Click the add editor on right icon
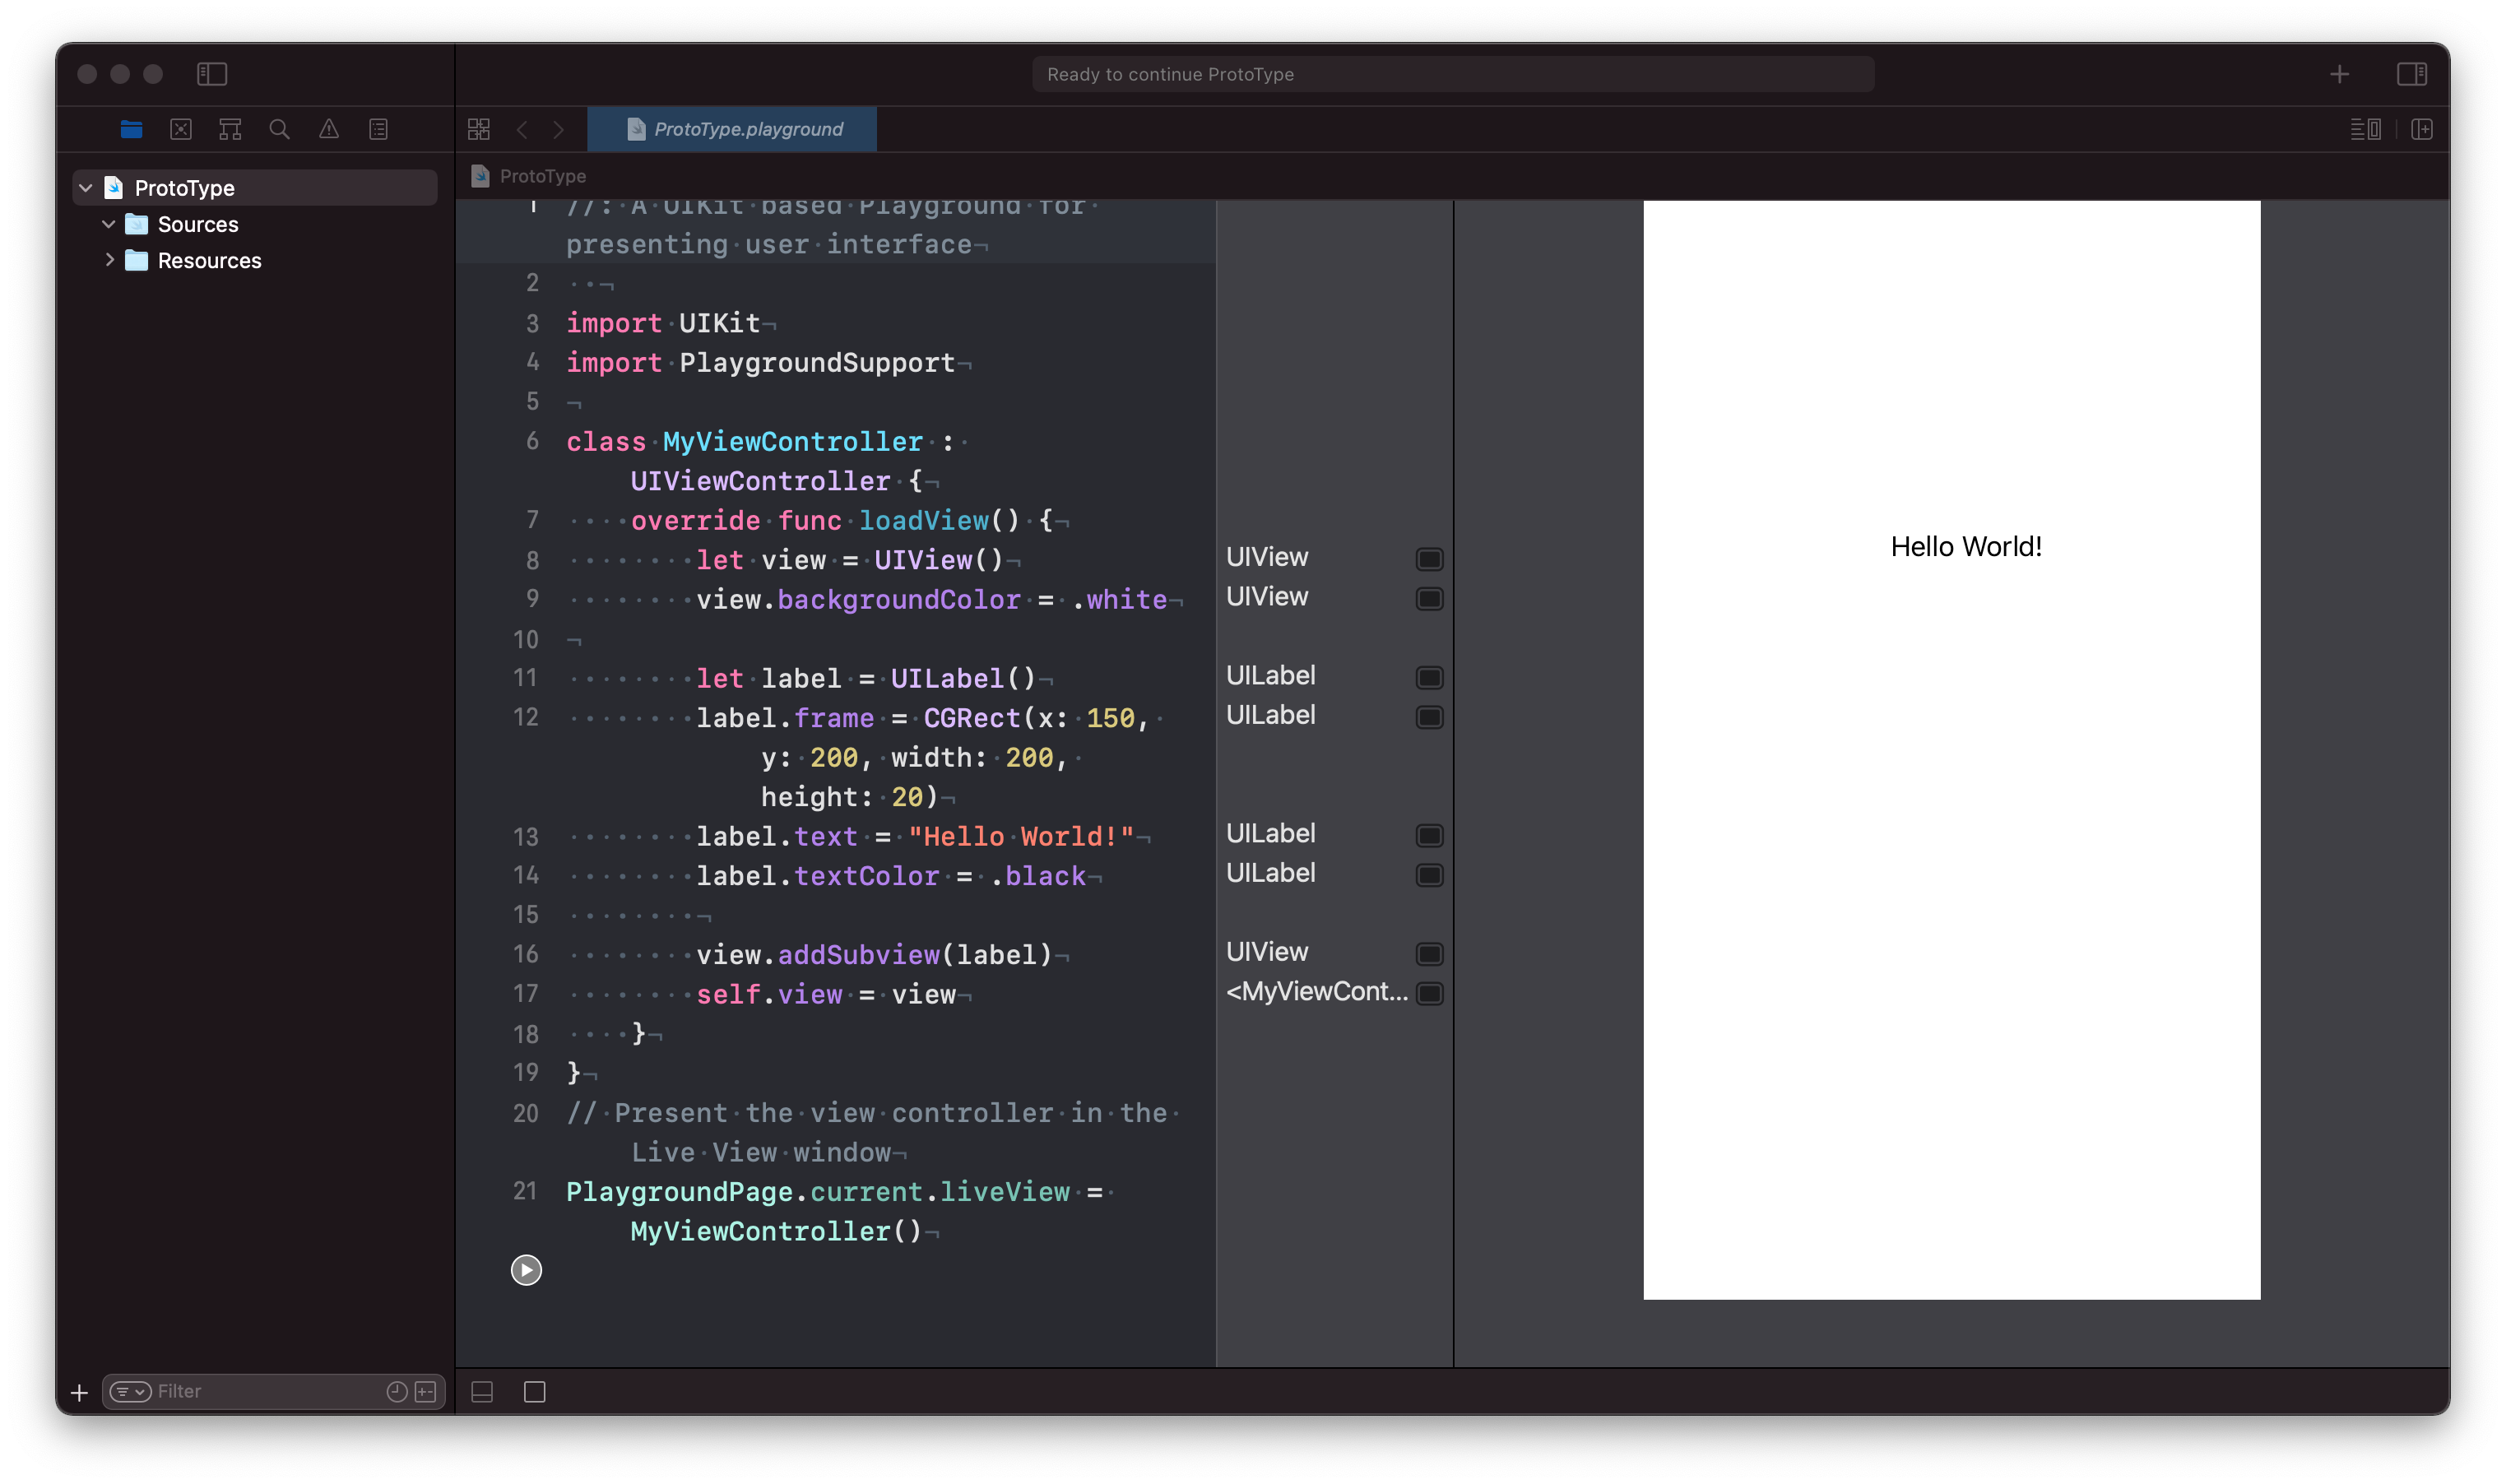The width and height of the screenshot is (2506, 1484). pos(2421,129)
